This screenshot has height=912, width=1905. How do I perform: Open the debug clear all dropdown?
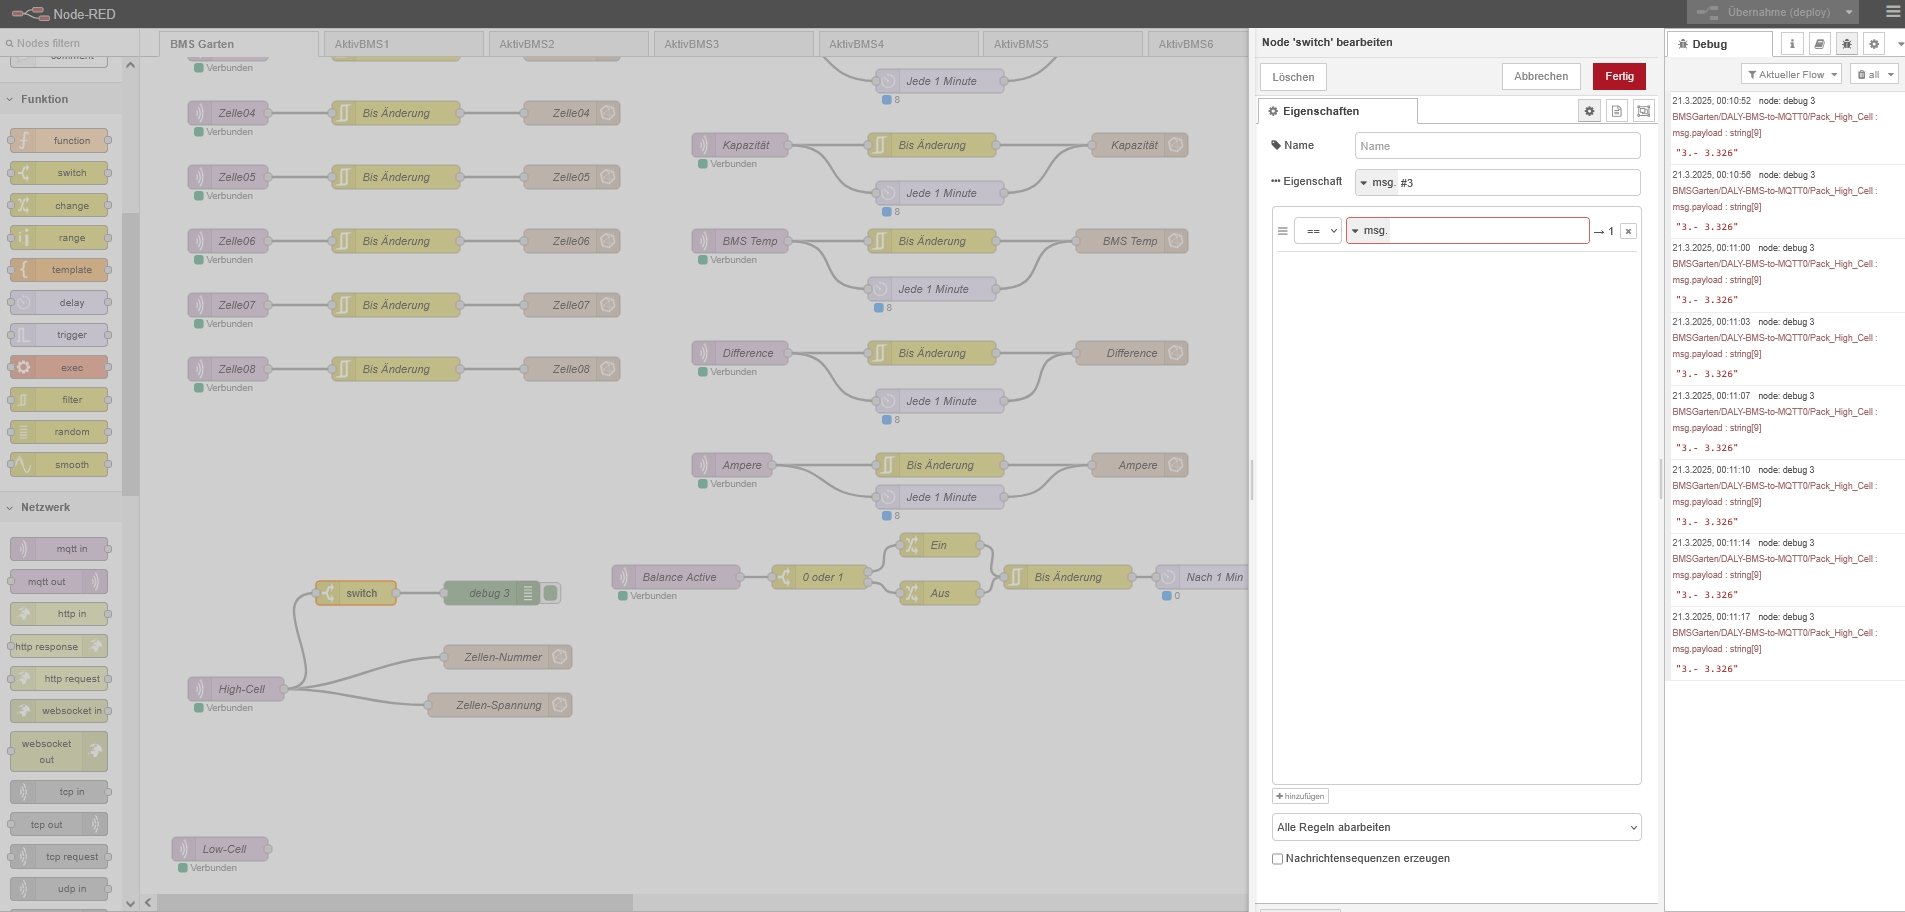click(x=1874, y=75)
